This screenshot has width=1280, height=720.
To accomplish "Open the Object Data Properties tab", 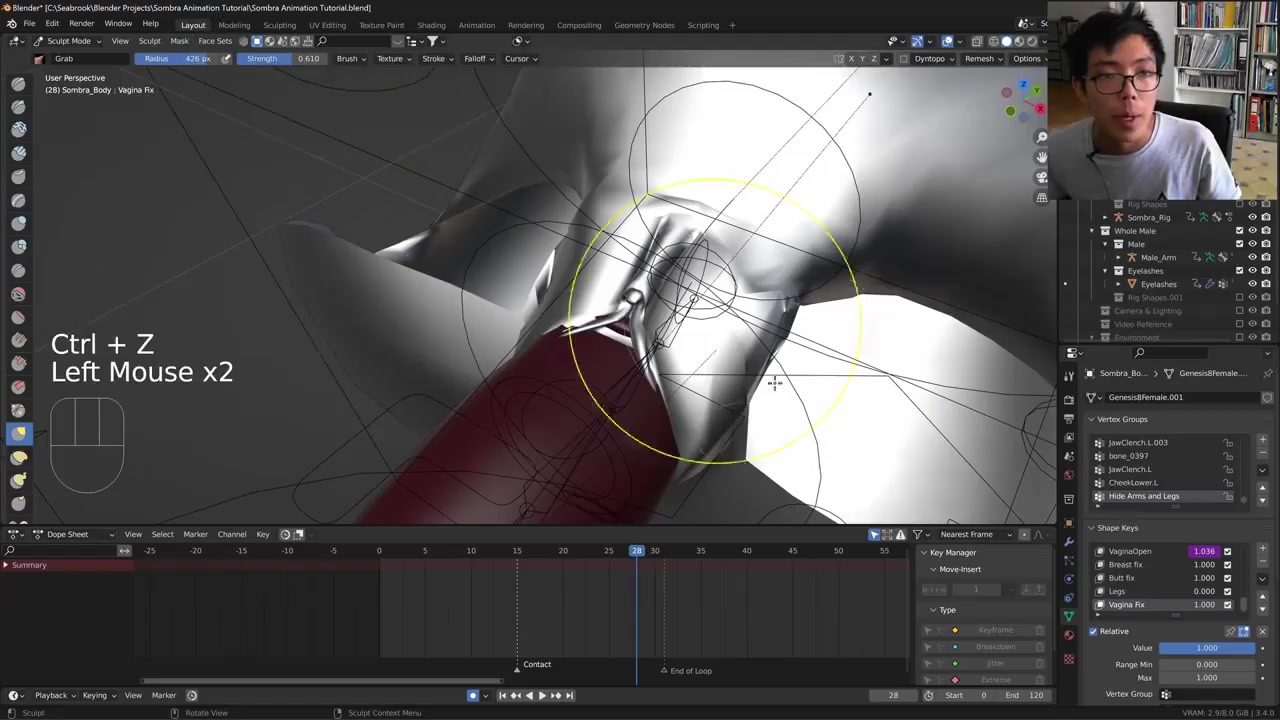I will [1069, 615].
